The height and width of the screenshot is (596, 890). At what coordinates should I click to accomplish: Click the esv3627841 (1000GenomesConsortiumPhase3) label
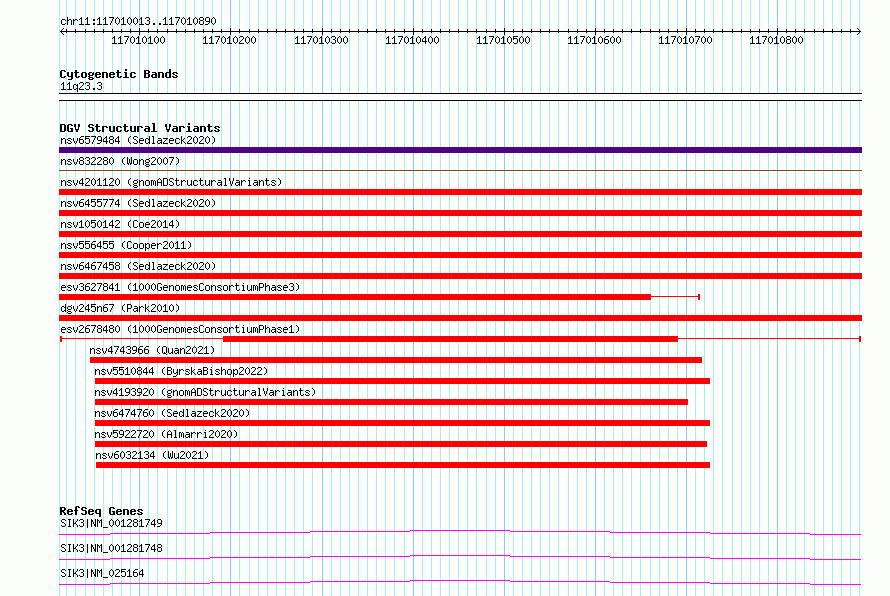(x=180, y=287)
